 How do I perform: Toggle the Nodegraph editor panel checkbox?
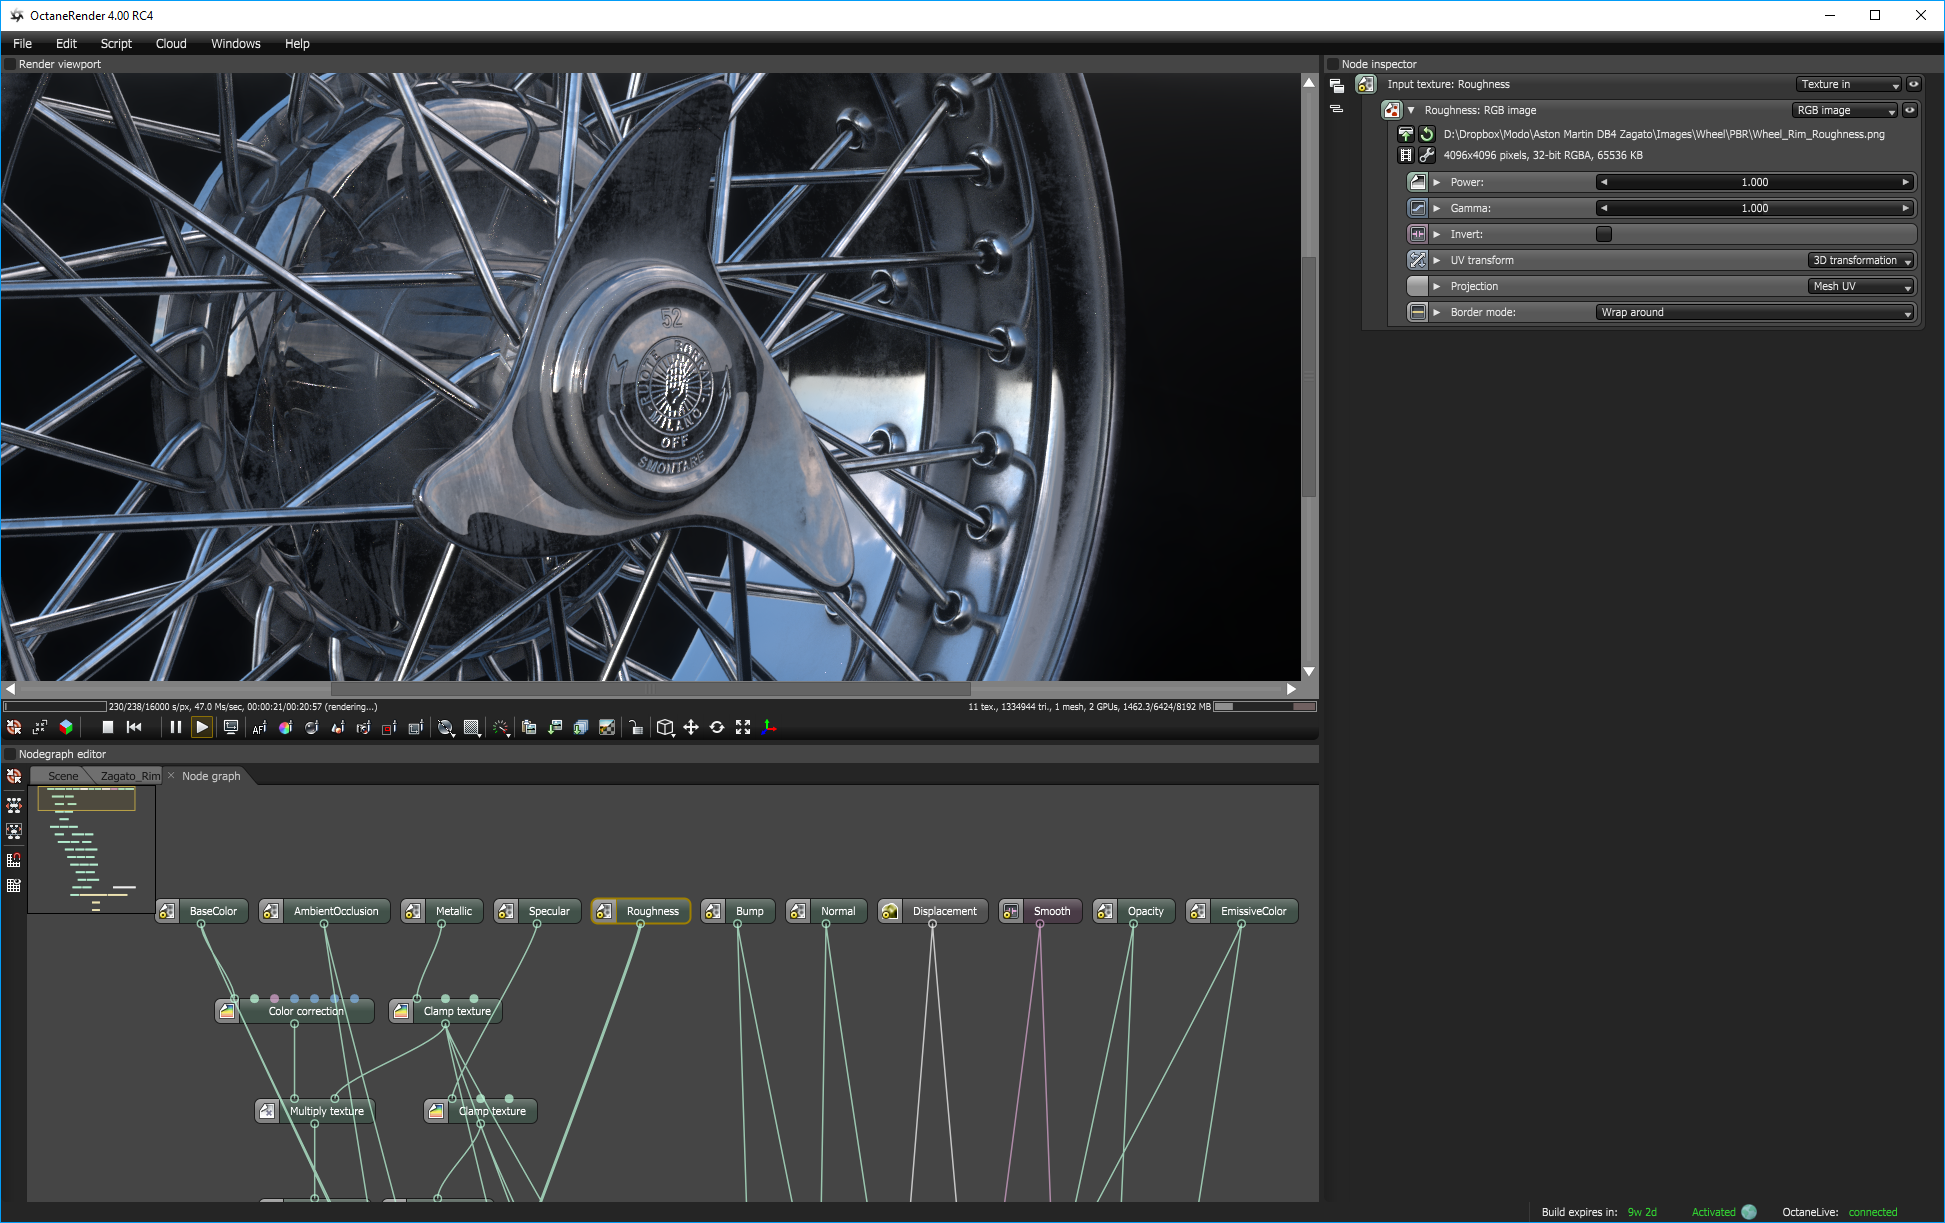(x=10, y=754)
